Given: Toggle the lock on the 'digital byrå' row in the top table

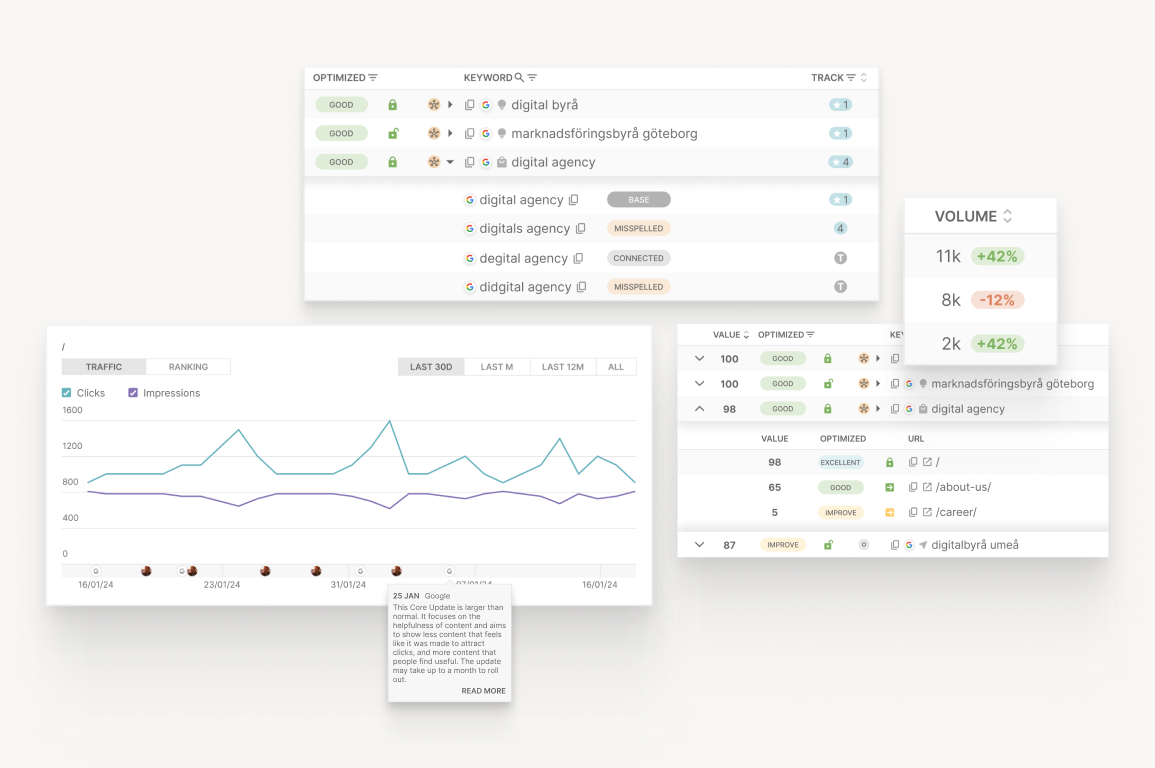Looking at the screenshot, I should point(393,105).
